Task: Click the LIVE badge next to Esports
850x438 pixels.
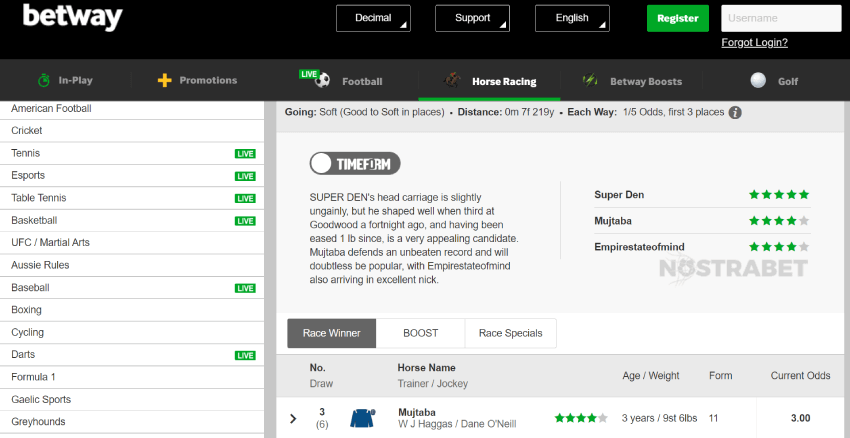Action: pyautogui.click(x=245, y=176)
